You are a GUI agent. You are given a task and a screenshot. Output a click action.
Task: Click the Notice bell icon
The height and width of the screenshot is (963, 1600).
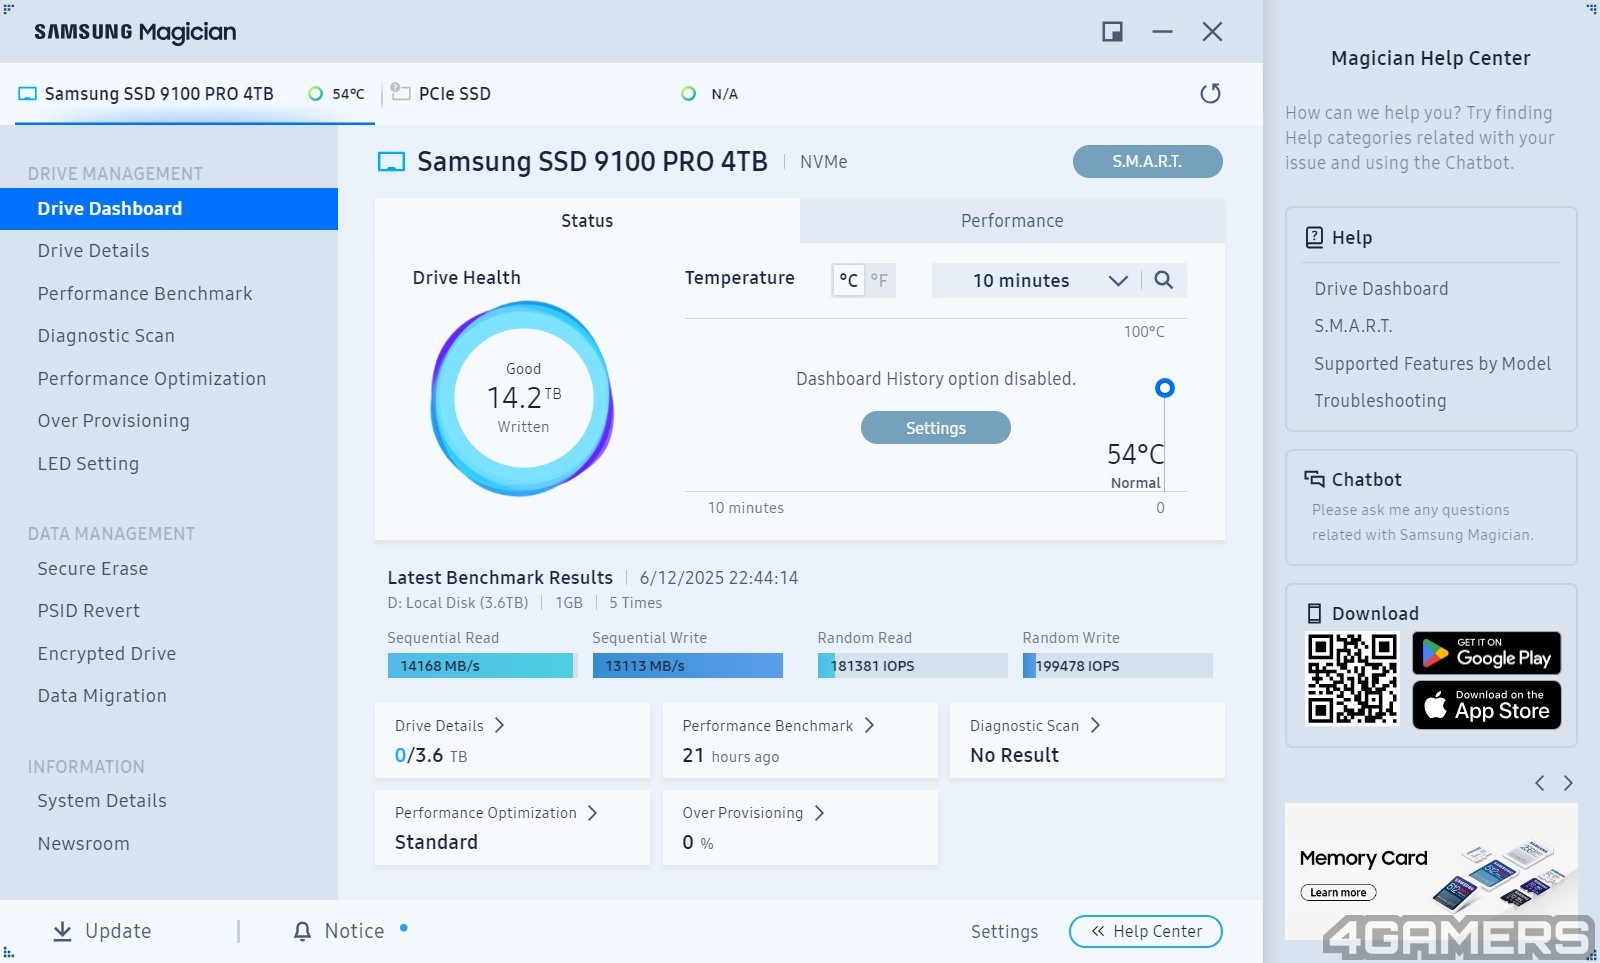click(x=302, y=931)
